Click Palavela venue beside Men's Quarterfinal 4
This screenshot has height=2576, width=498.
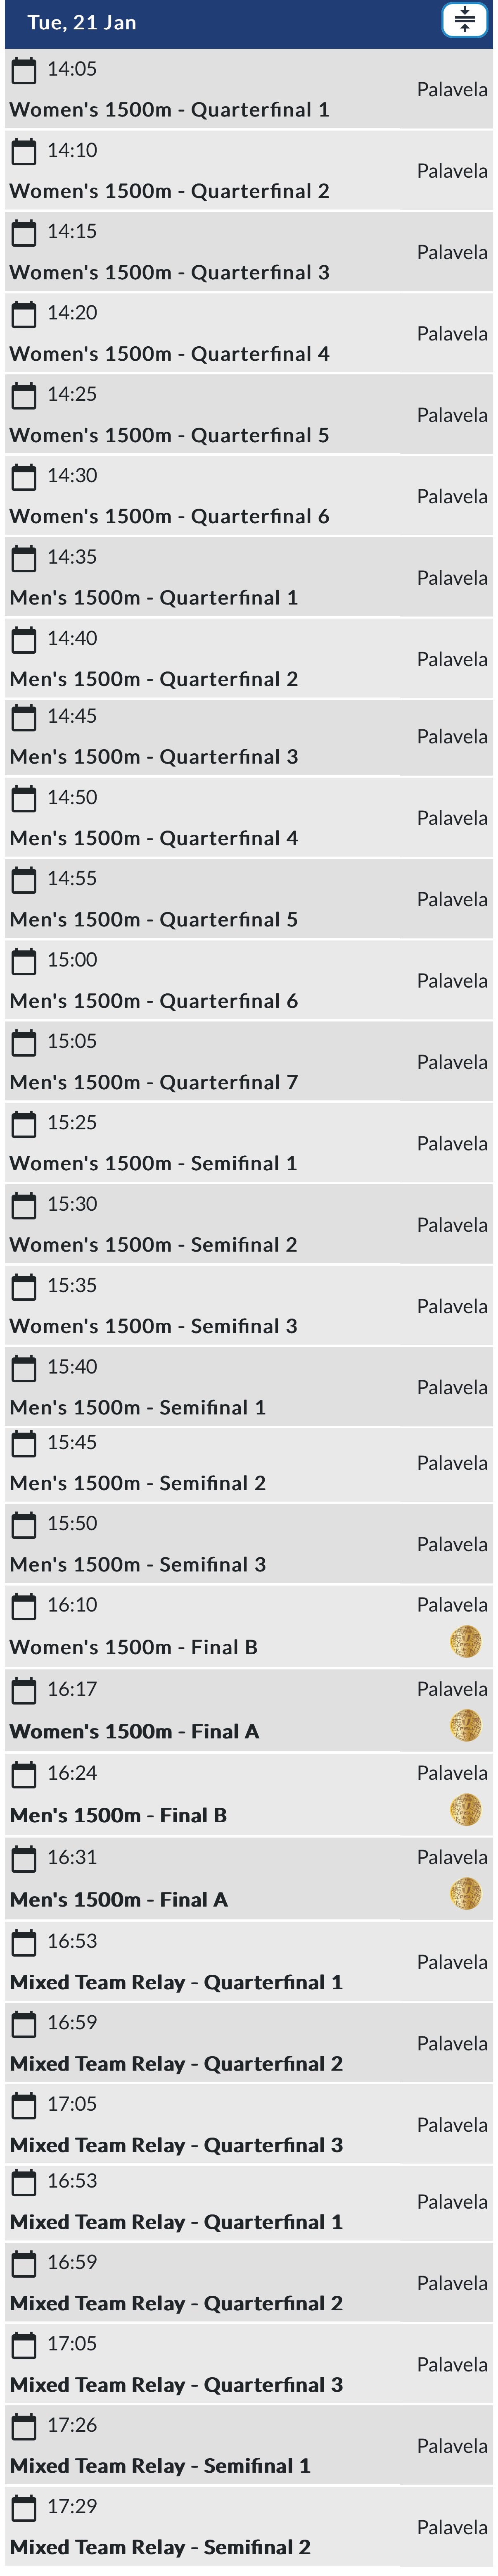pos(452,818)
